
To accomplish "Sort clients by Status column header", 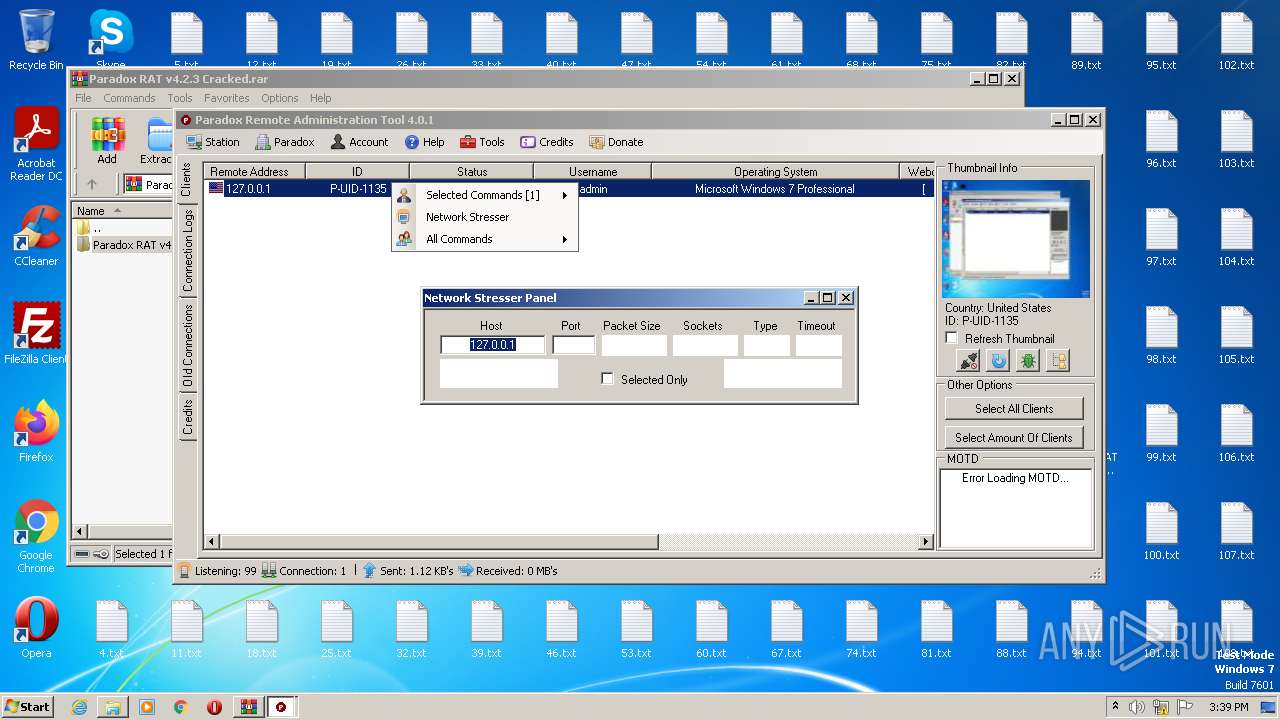I will pos(472,172).
